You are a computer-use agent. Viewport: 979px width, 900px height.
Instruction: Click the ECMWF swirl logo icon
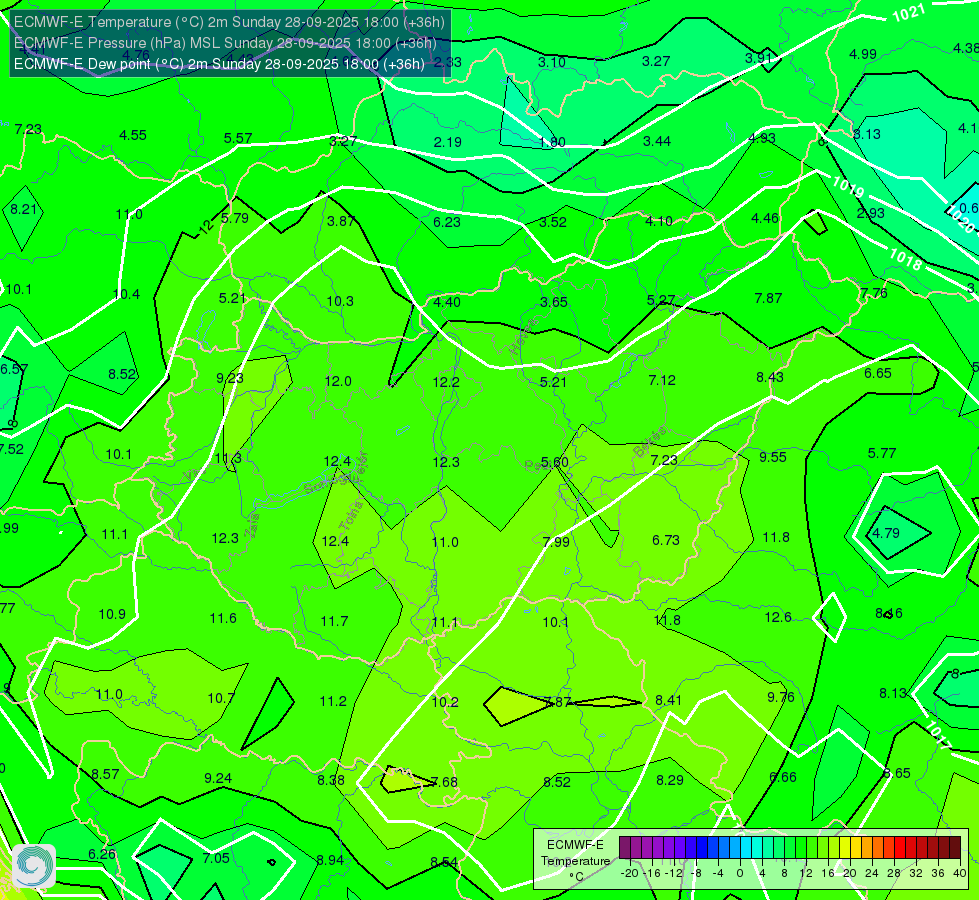pos(34,866)
